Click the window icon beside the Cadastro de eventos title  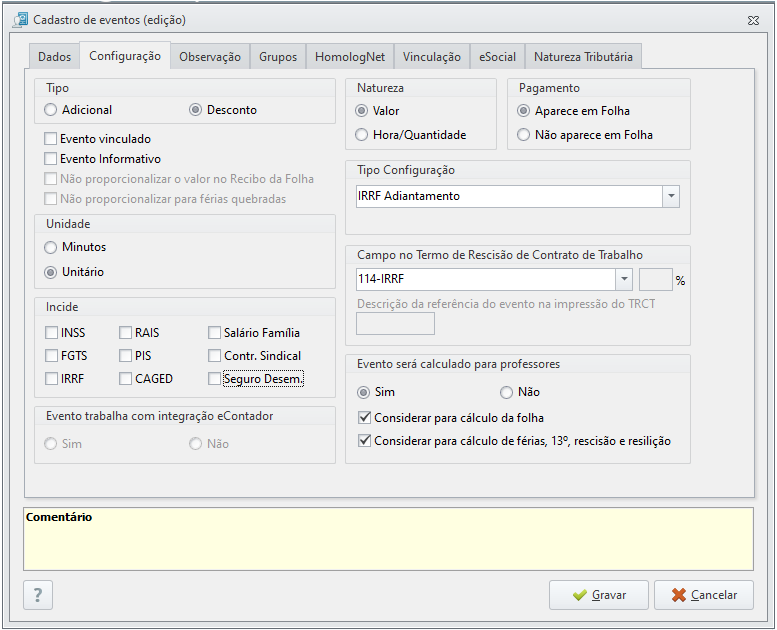point(20,20)
